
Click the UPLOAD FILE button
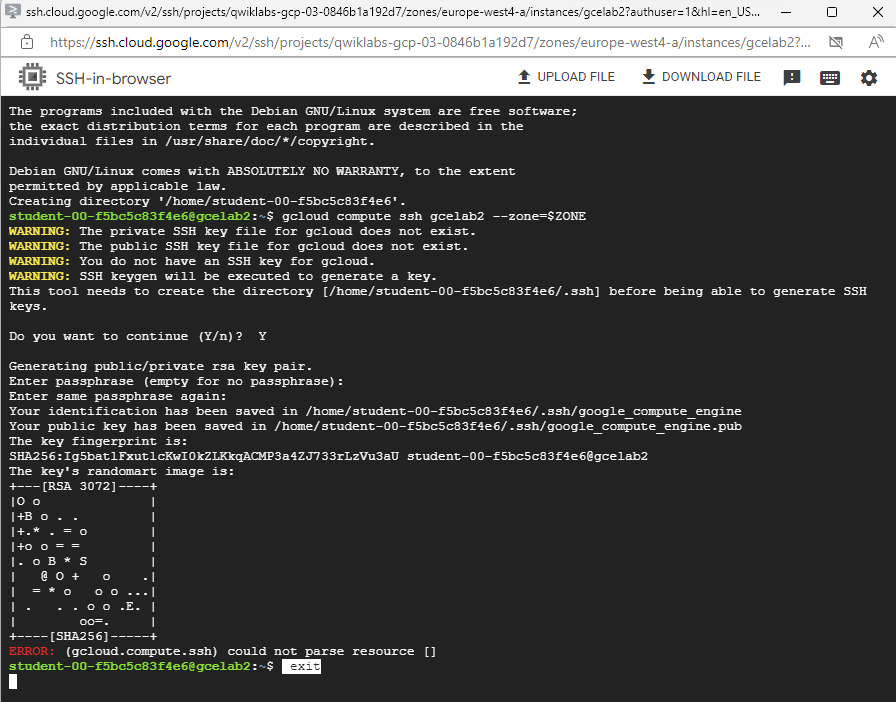(x=566, y=77)
